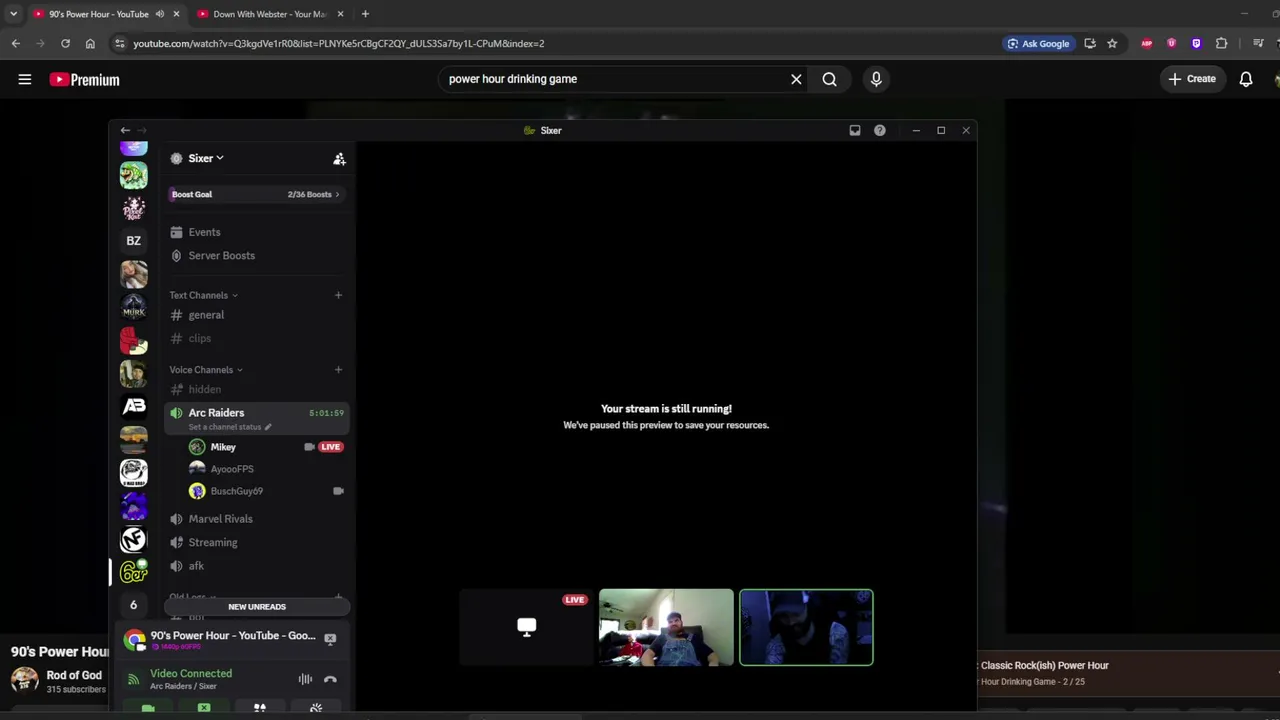Open the YouTube Create menu

tap(1192, 79)
